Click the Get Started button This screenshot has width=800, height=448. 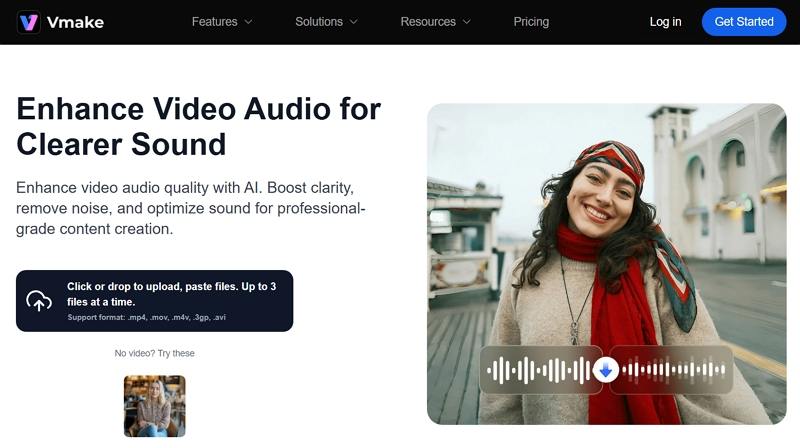click(744, 22)
